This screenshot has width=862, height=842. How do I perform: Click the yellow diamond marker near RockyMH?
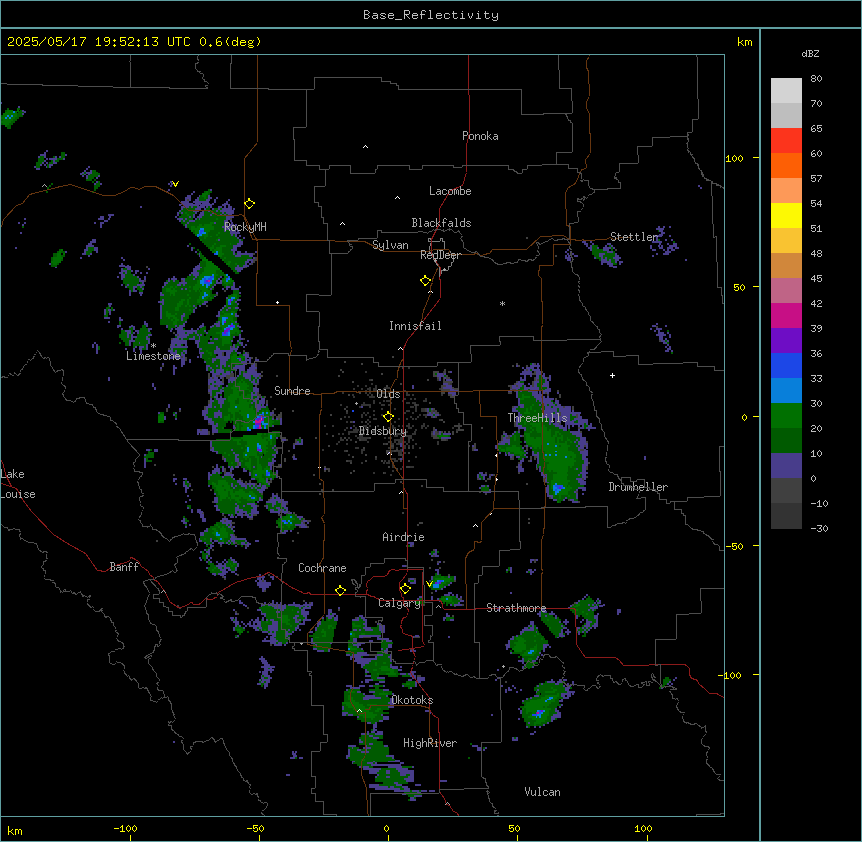249,203
